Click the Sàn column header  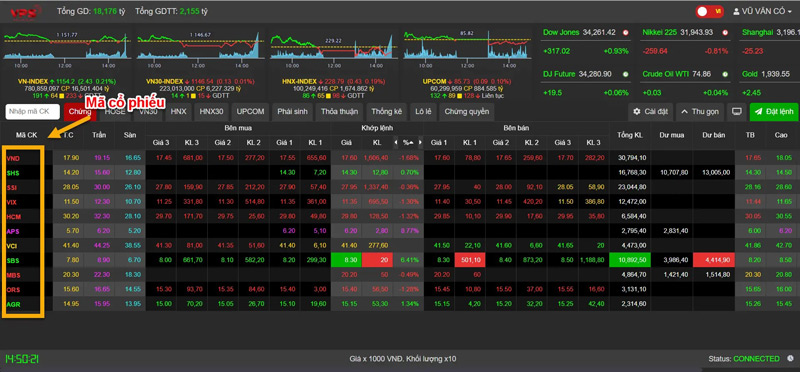[130, 135]
